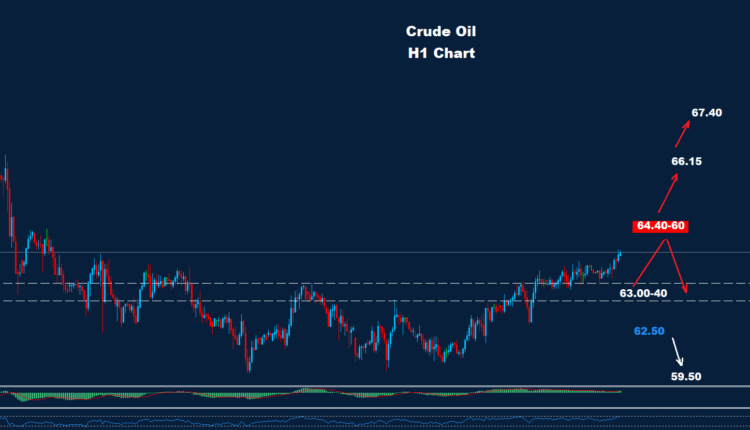Select the 59.50 downside target label
Viewport: 750px width, 430px height.
(x=686, y=376)
